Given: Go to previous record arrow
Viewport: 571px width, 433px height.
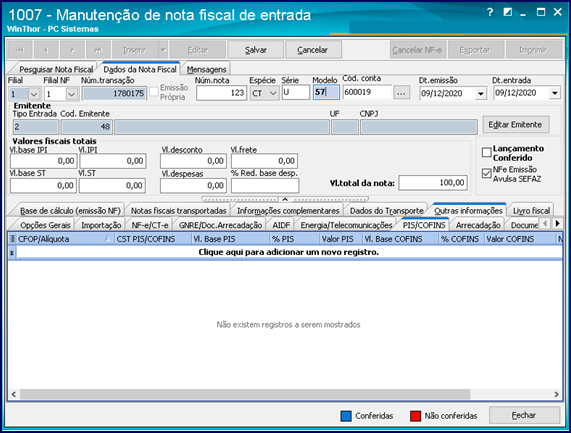Looking at the screenshot, I should pyautogui.click(x=46, y=50).
